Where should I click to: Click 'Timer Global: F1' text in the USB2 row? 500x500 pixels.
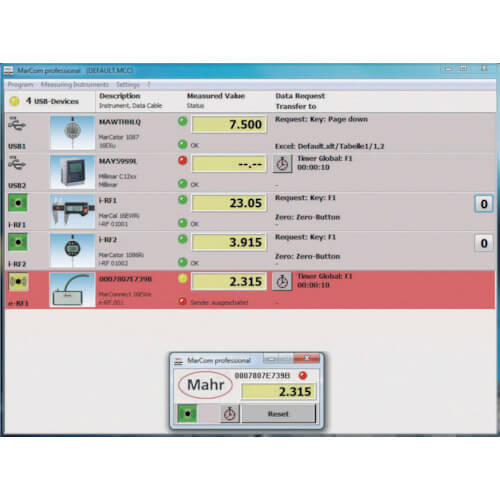click(x=325, y=158)
